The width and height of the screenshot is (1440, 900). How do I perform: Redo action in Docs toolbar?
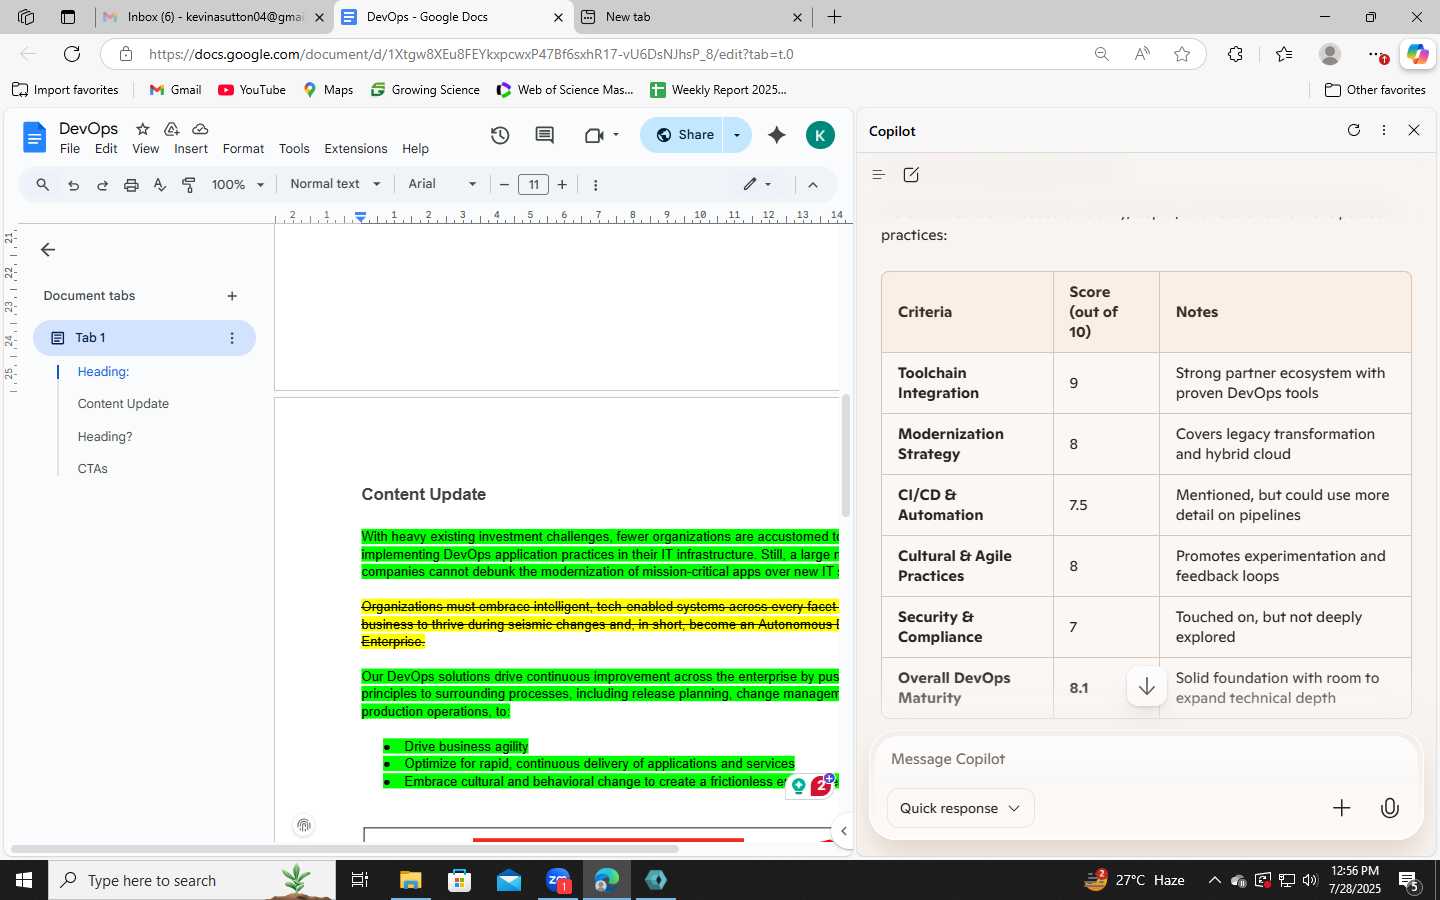[x=102, y=185]
